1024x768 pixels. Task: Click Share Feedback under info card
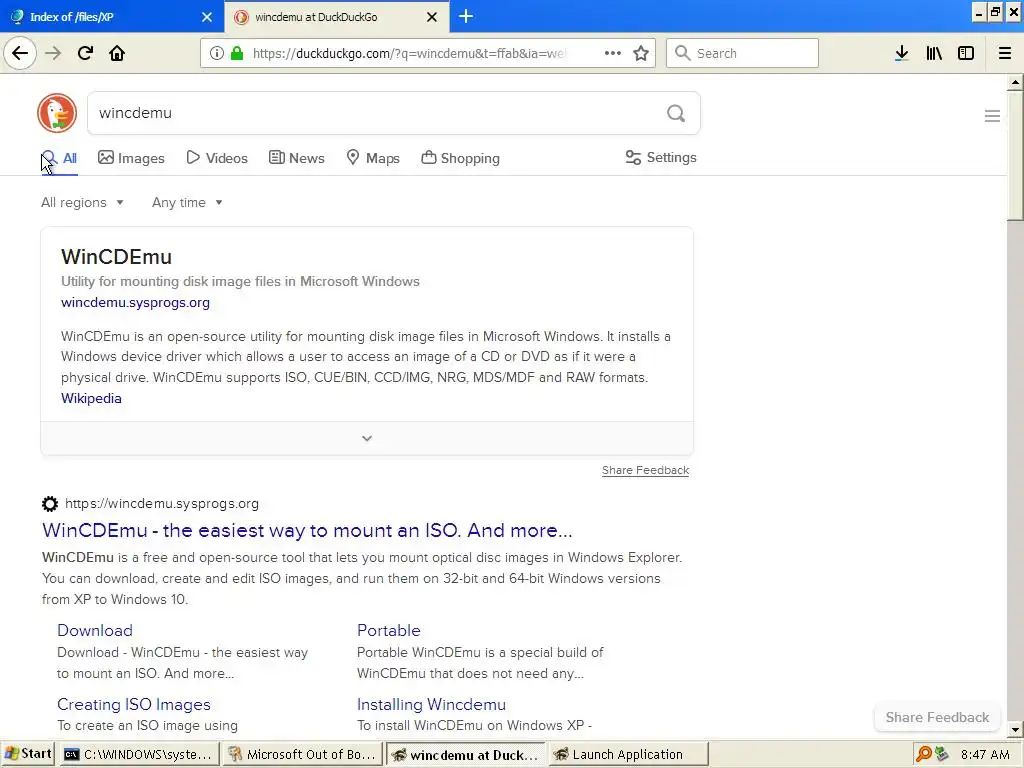click(x=645, y=470)
